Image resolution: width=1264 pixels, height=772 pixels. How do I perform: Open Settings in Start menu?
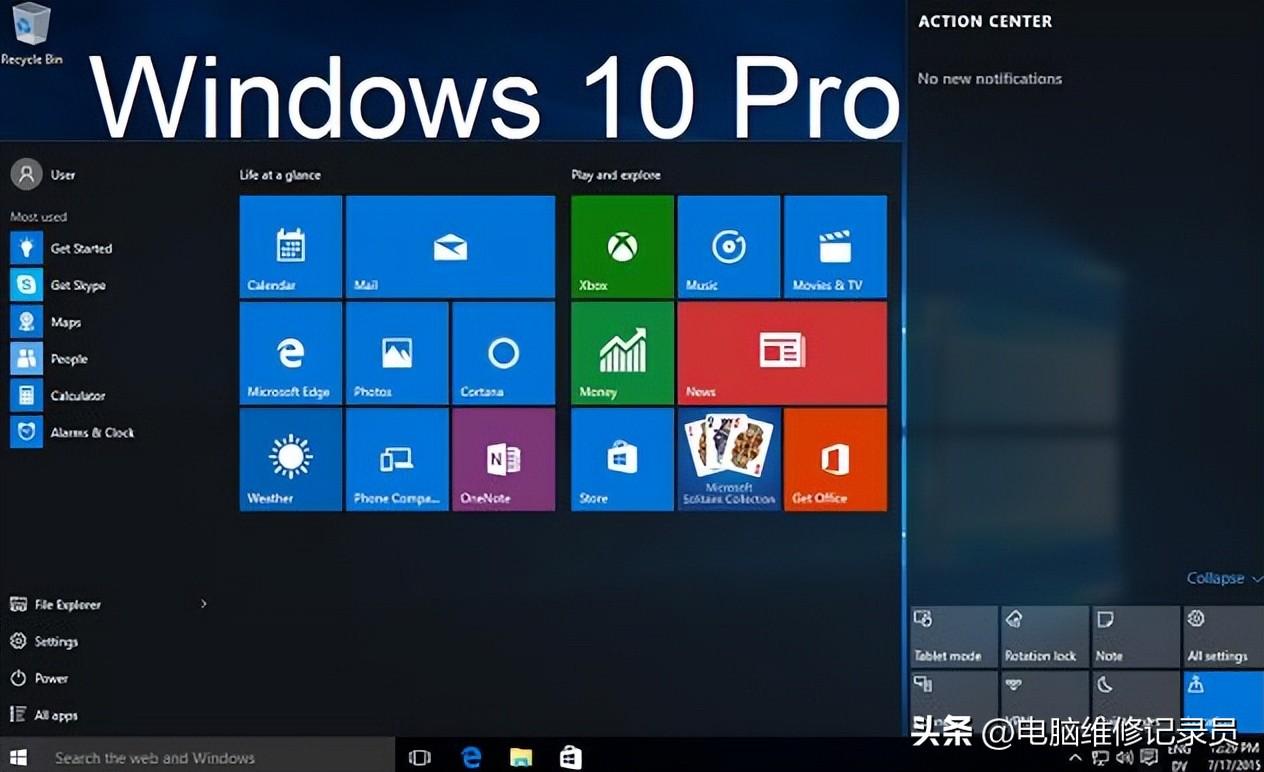44,641
